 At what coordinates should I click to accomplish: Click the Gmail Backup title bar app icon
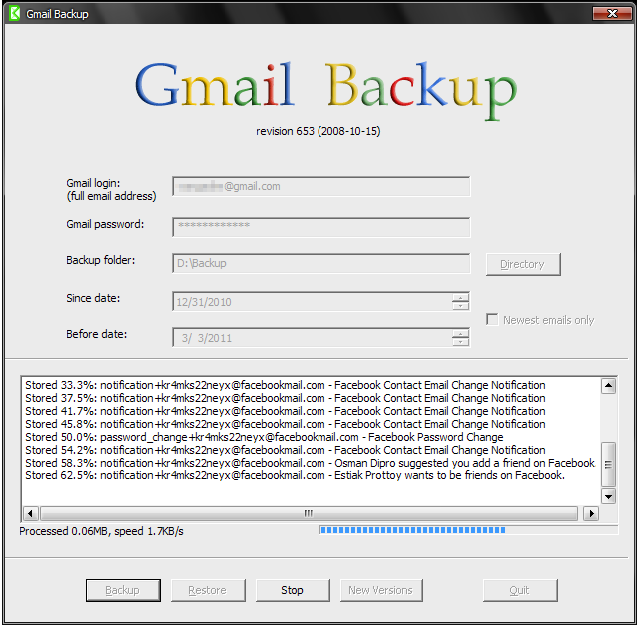pyautogui.click(x=14, y=13)
